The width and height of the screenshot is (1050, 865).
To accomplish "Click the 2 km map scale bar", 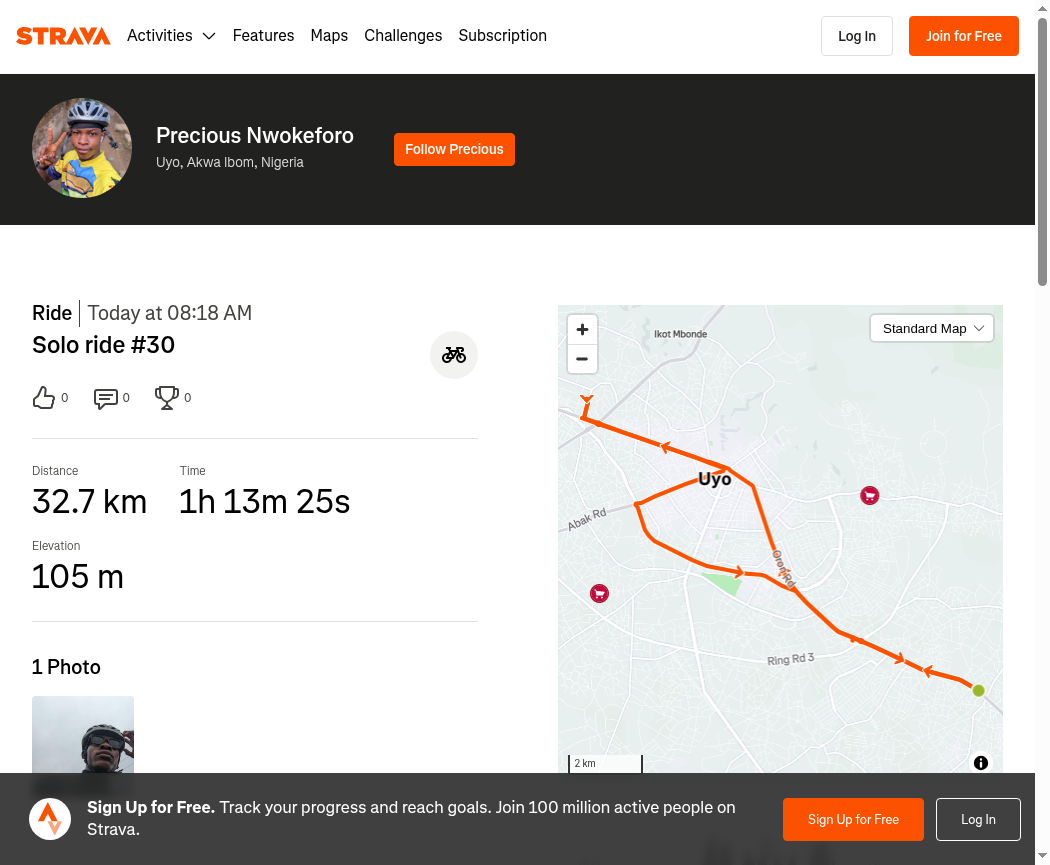I will coord(605,763).
